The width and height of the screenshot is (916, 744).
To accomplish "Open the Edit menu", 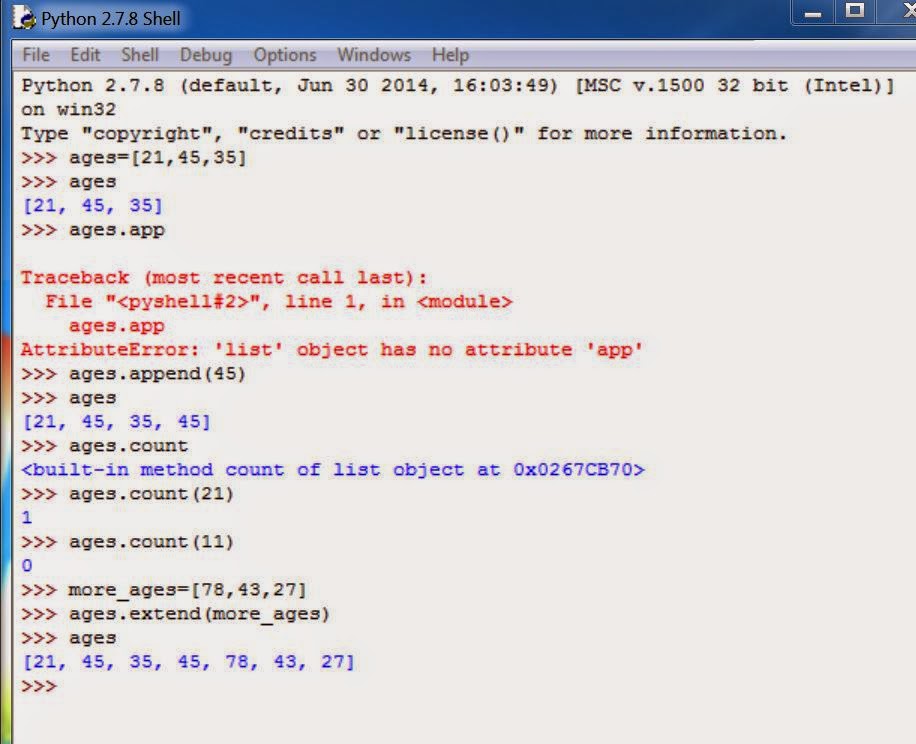I will point(85,55).
